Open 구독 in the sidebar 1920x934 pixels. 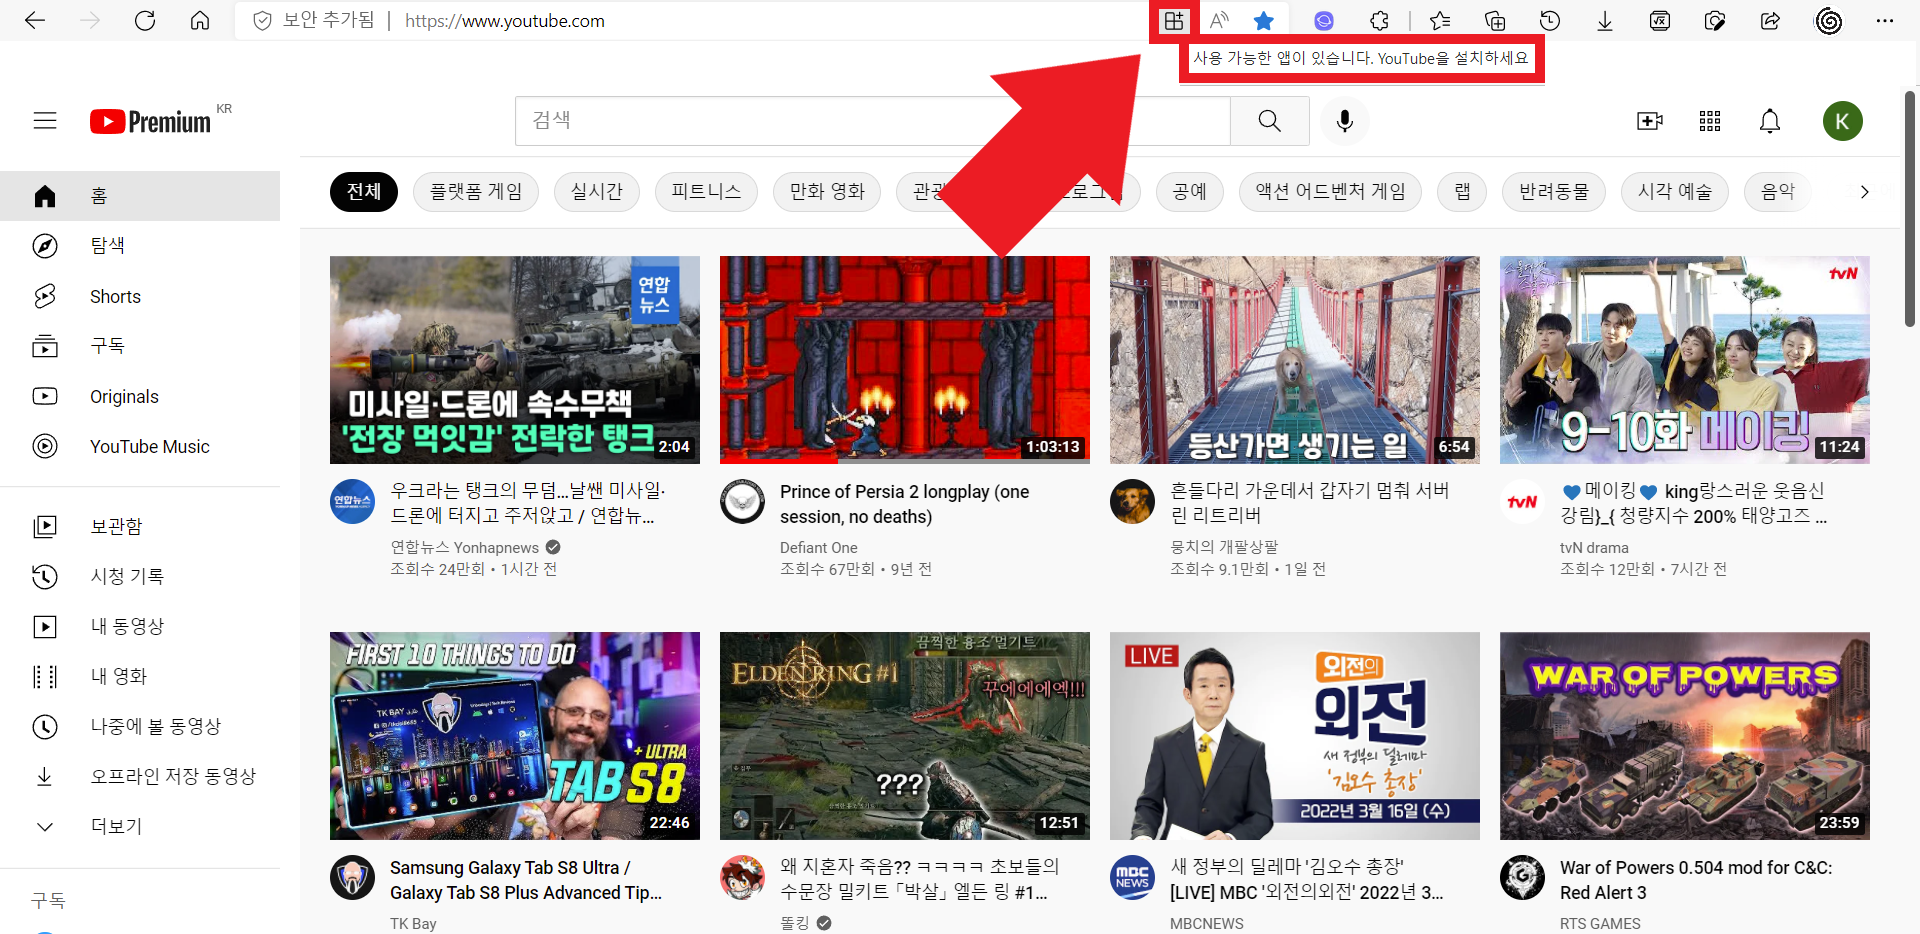[x=140, y=346]
